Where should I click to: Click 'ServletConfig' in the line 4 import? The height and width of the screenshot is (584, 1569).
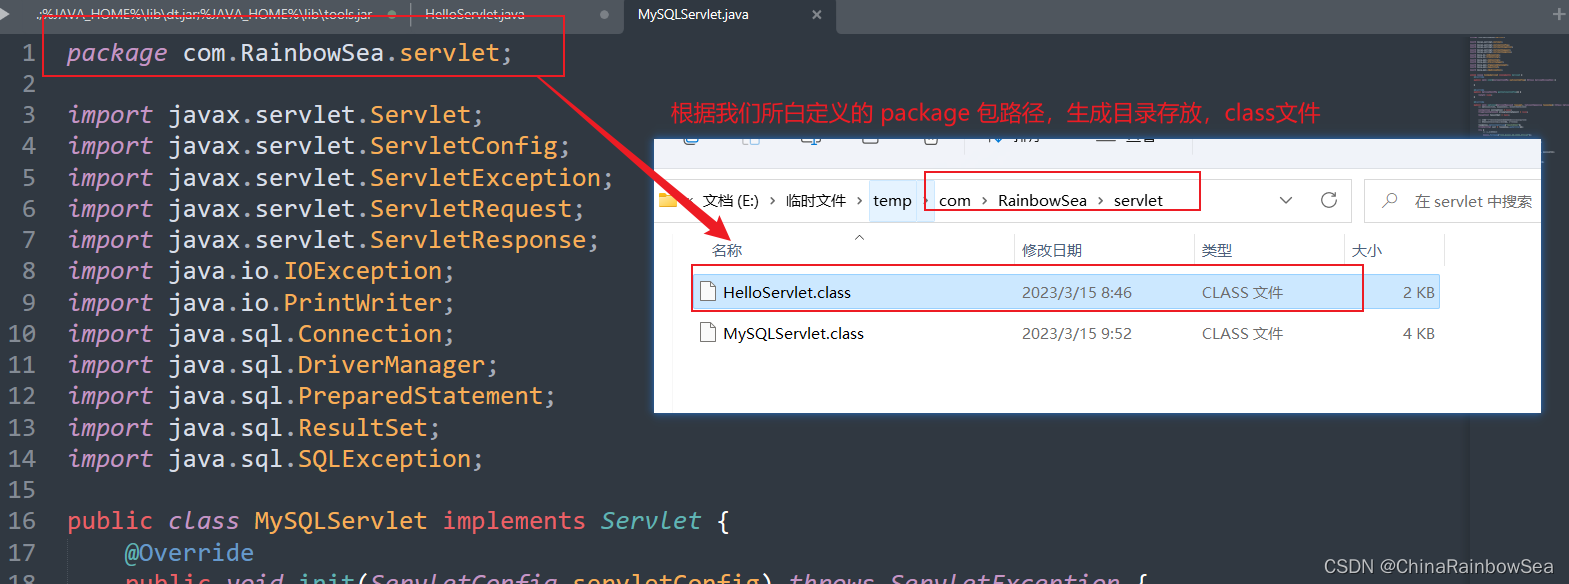point(463,146)
